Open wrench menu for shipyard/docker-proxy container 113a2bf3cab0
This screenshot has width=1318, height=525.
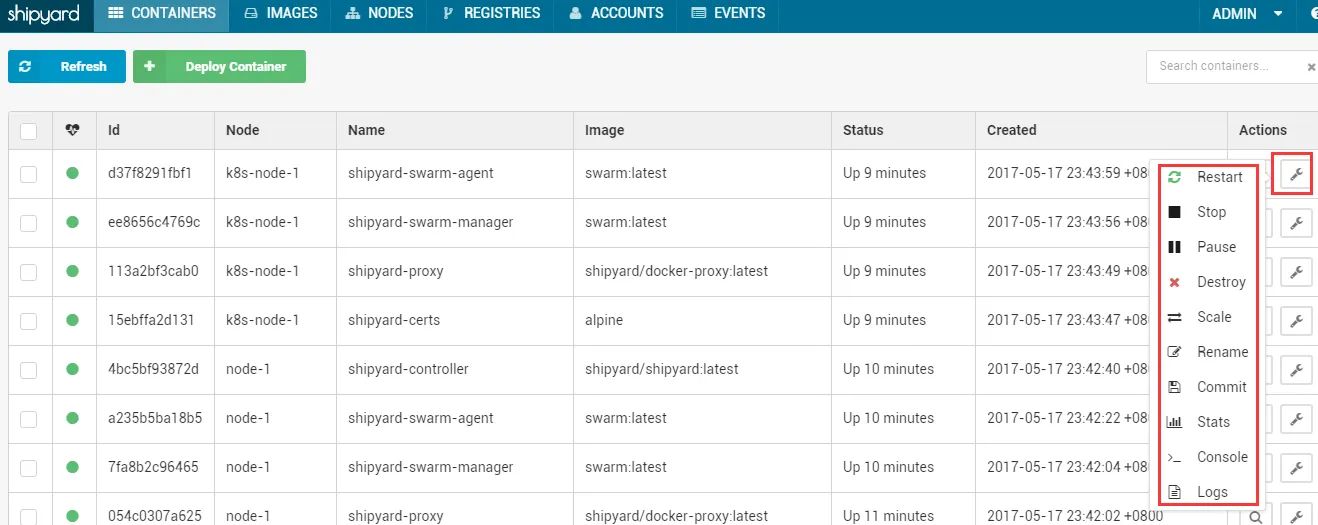[1296, 272]
